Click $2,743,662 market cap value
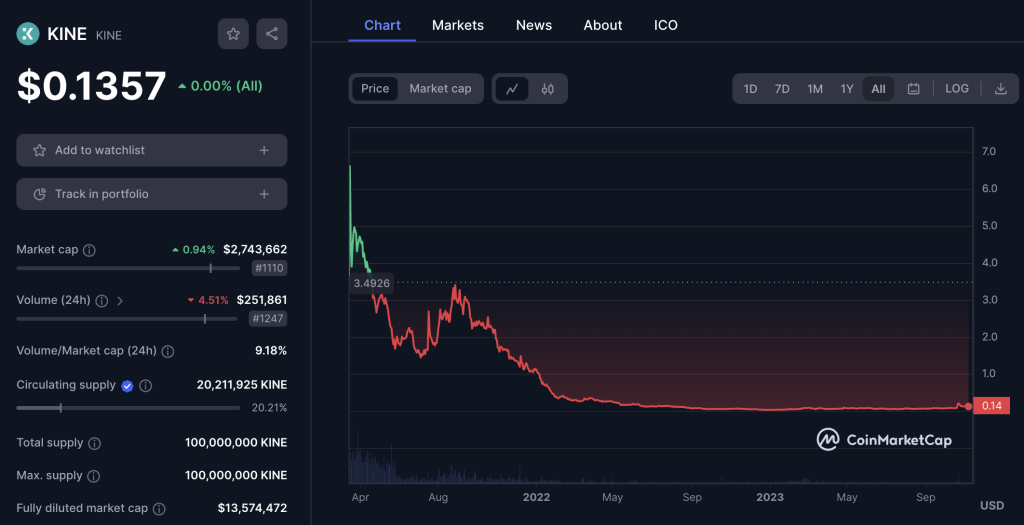The width and height of the screenshot is (1024, 525). pos(255,249)
